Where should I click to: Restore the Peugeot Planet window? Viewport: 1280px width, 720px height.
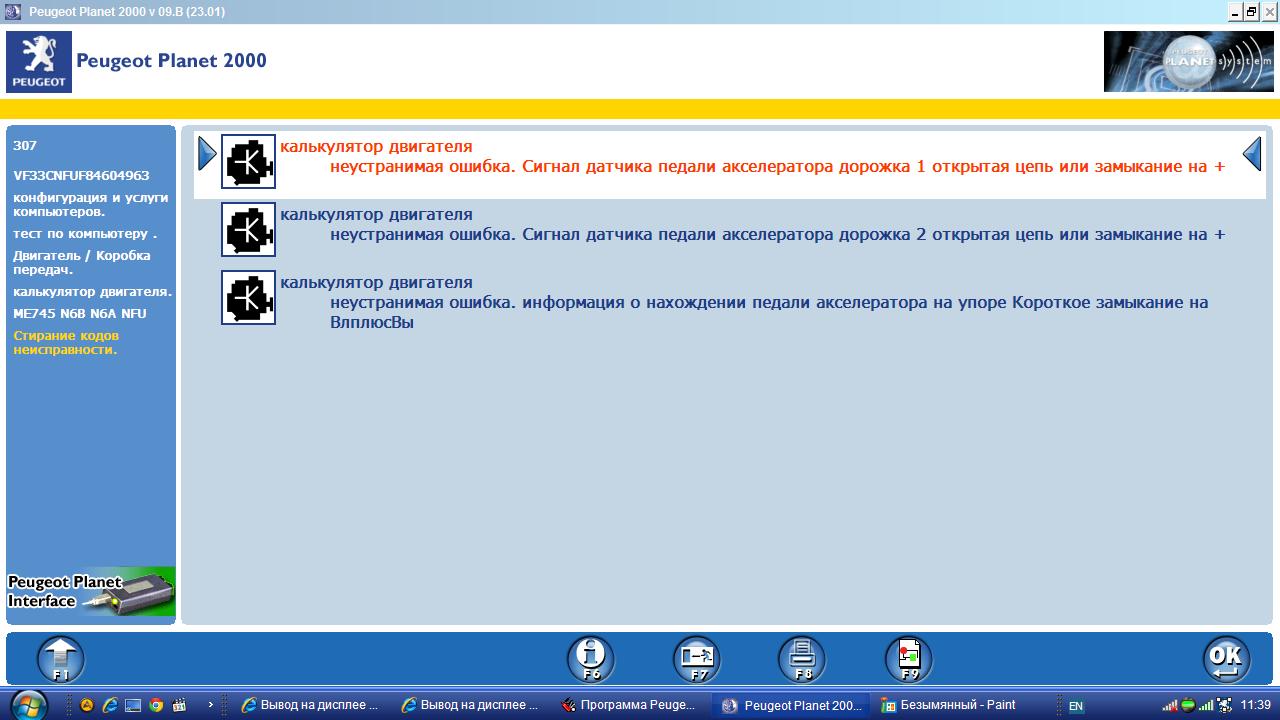coord(1251,11)
